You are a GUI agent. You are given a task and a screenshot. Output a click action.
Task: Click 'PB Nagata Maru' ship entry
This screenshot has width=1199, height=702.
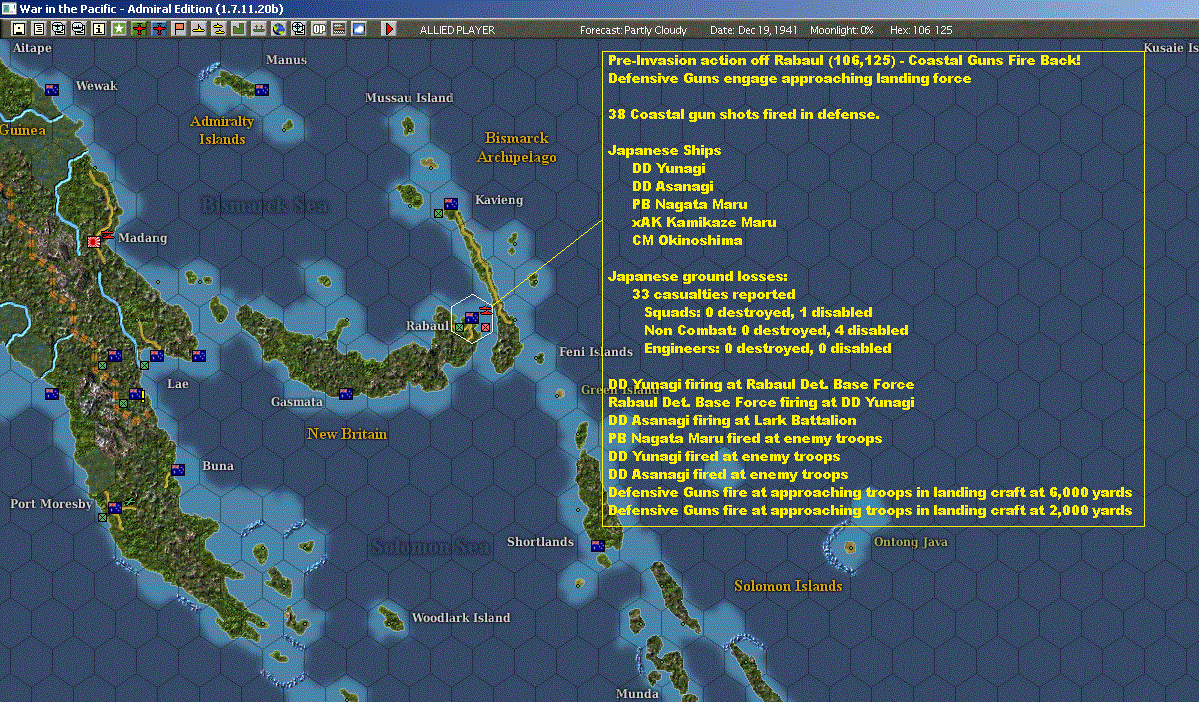click(690, 204)
